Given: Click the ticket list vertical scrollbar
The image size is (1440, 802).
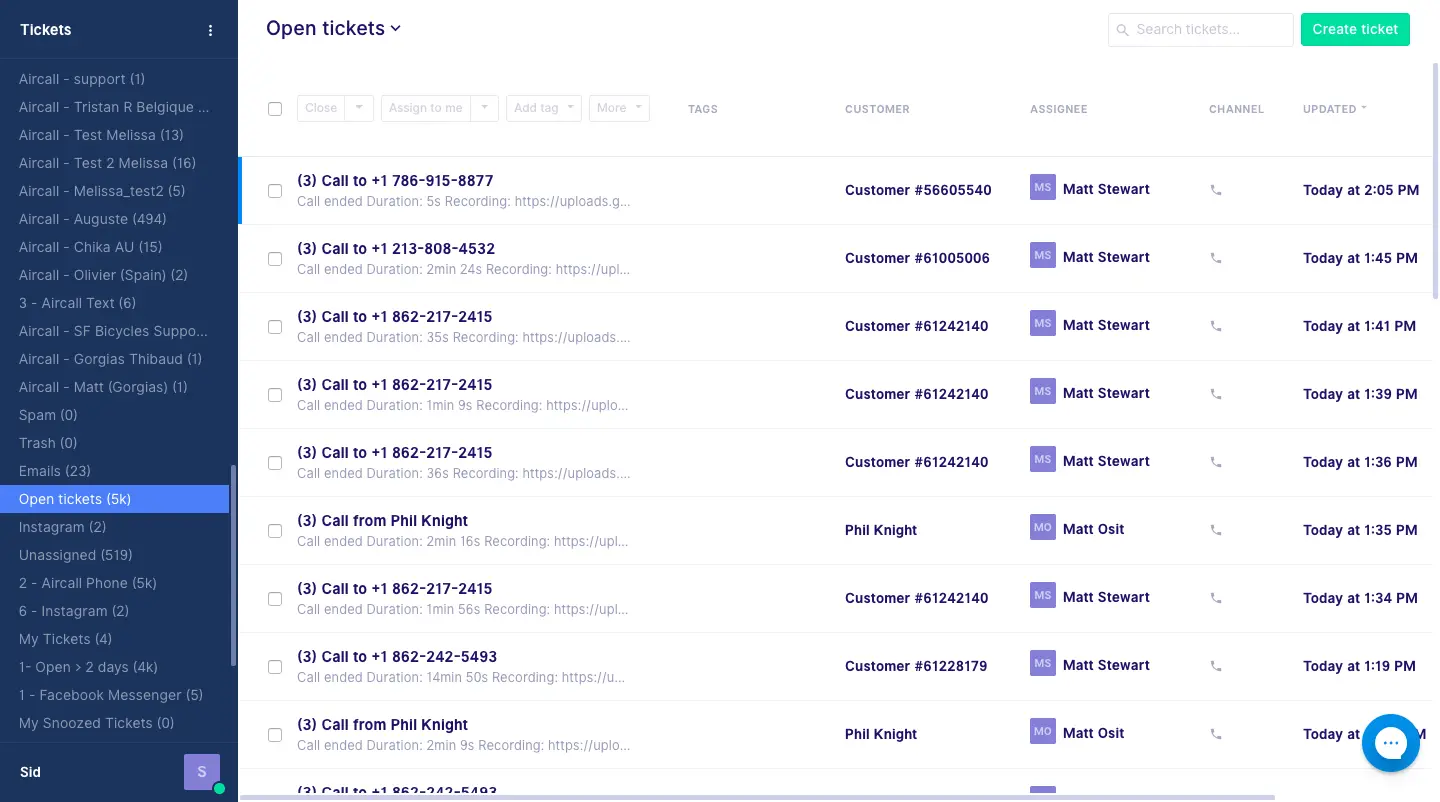Looking at the screenshot, I should click(x=1436, y=180).
